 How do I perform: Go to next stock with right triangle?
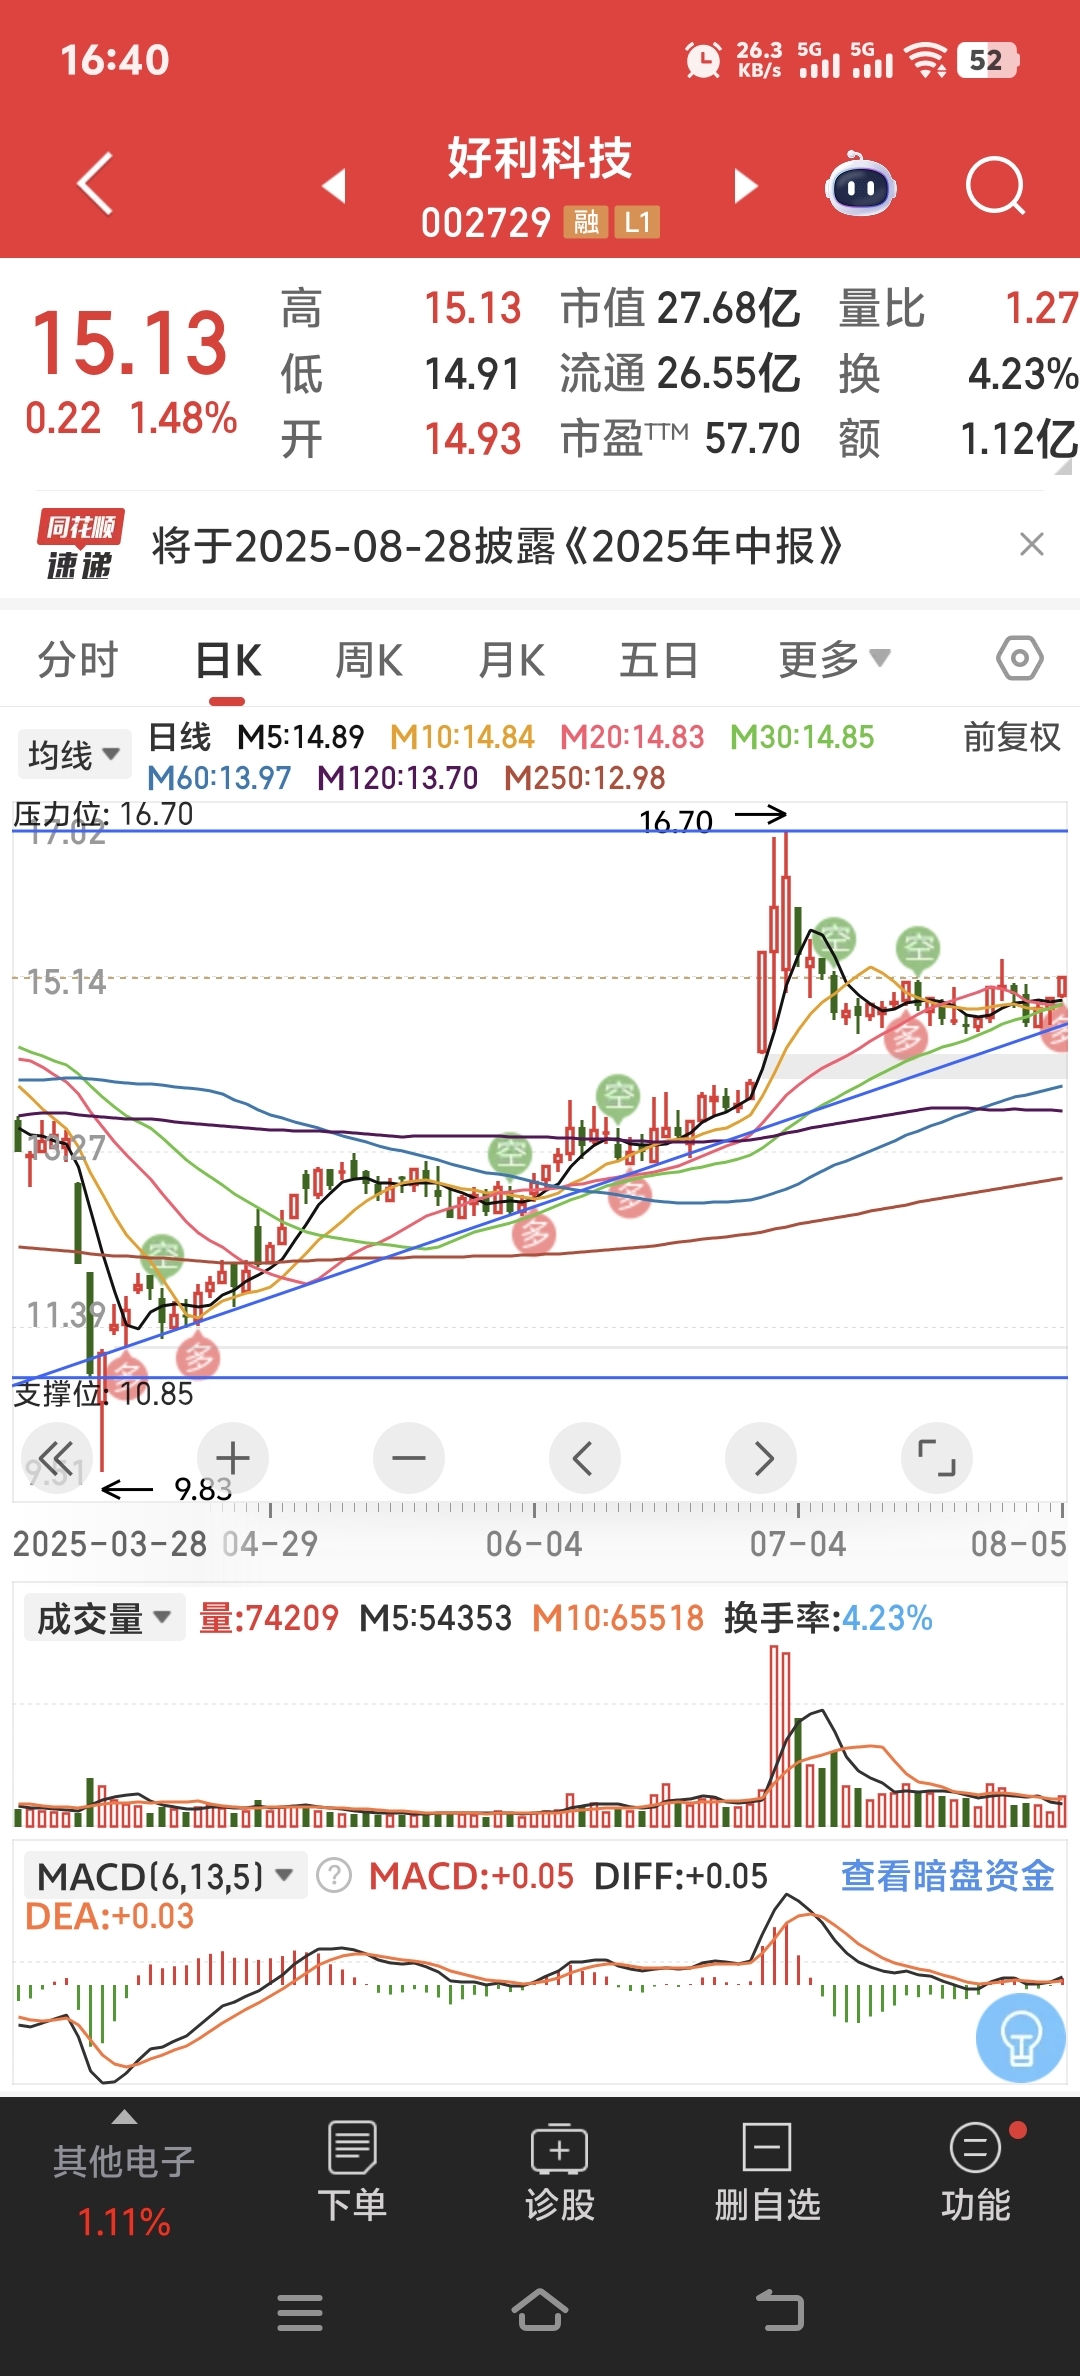point(746,185)
